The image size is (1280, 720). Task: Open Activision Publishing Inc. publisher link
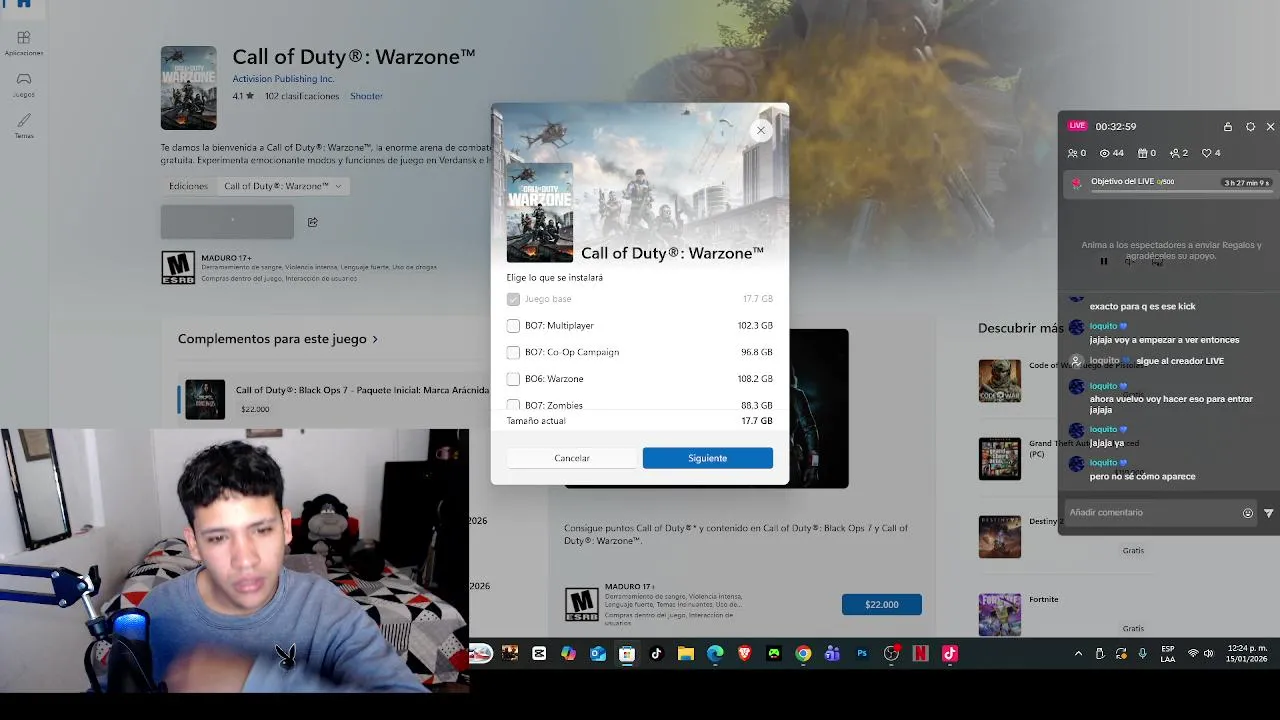tap(283, 79)
